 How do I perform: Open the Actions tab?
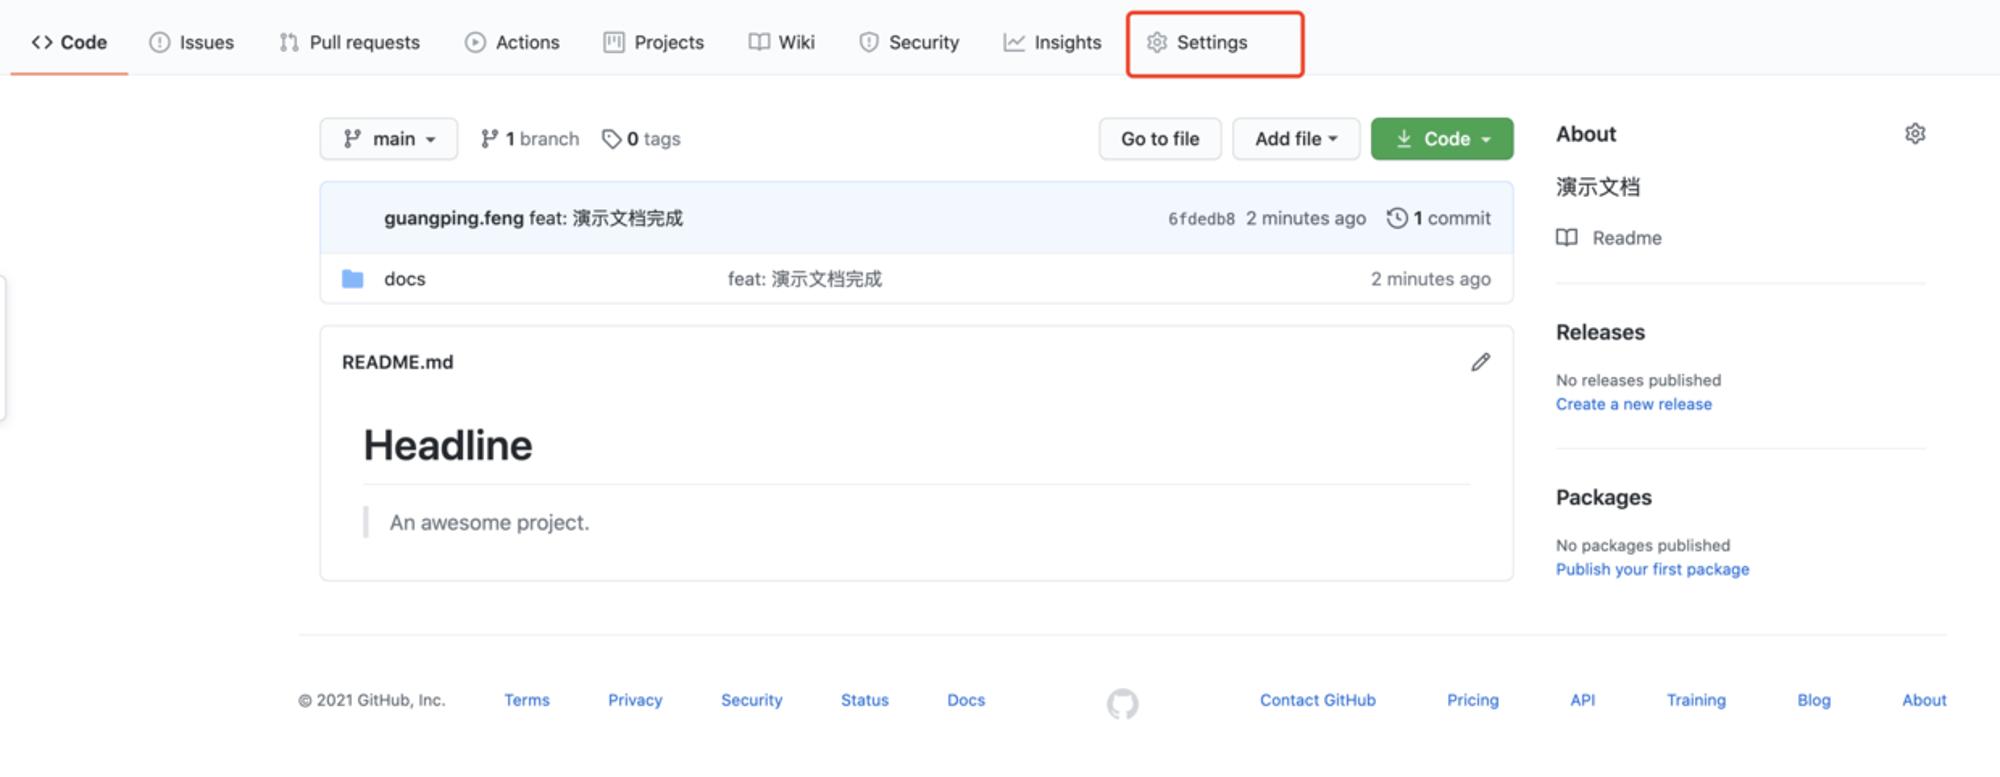tap(512, 42)
